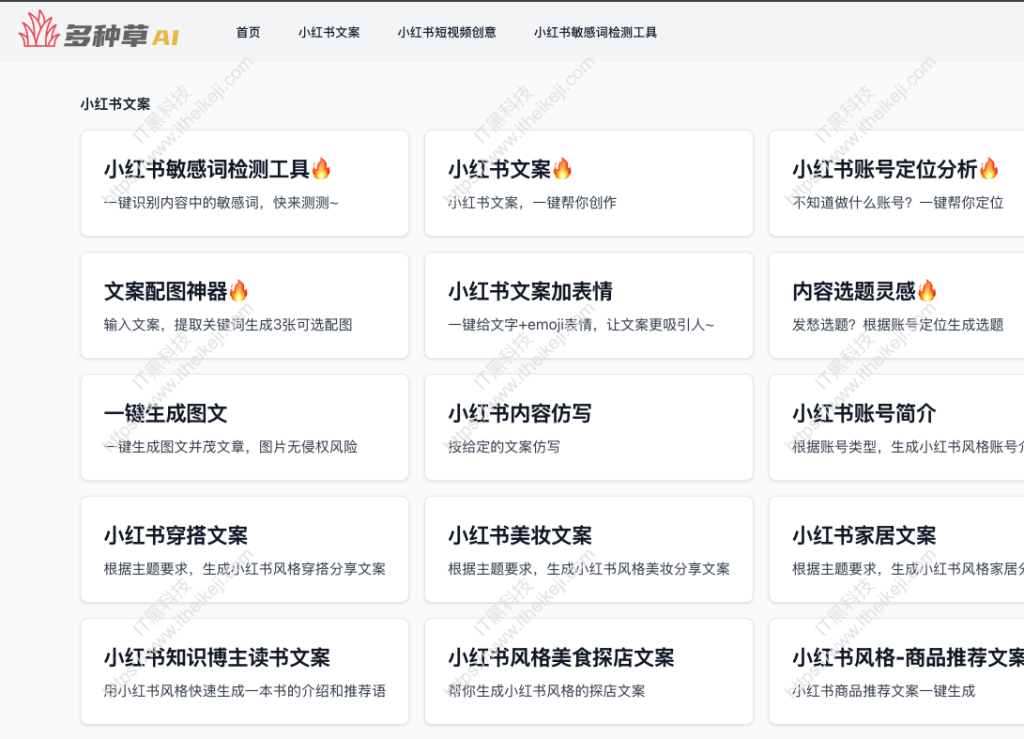Open the 首页 navigation item

coord(246,32)
